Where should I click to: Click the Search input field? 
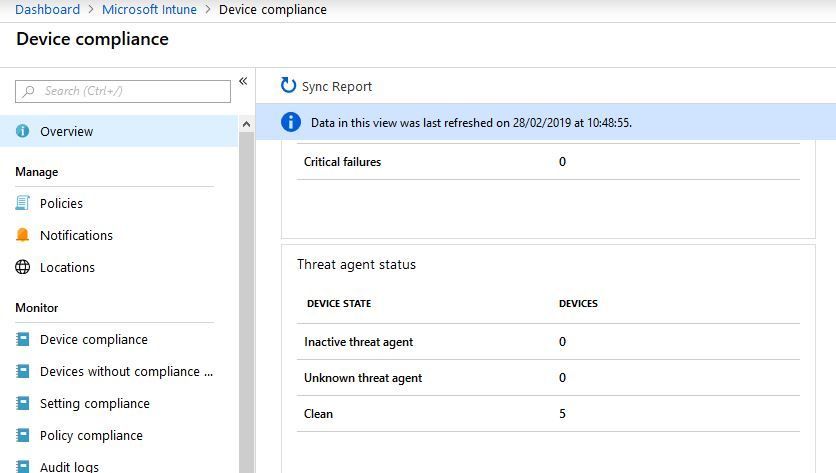pyautogui.click(x=123, y=91)
